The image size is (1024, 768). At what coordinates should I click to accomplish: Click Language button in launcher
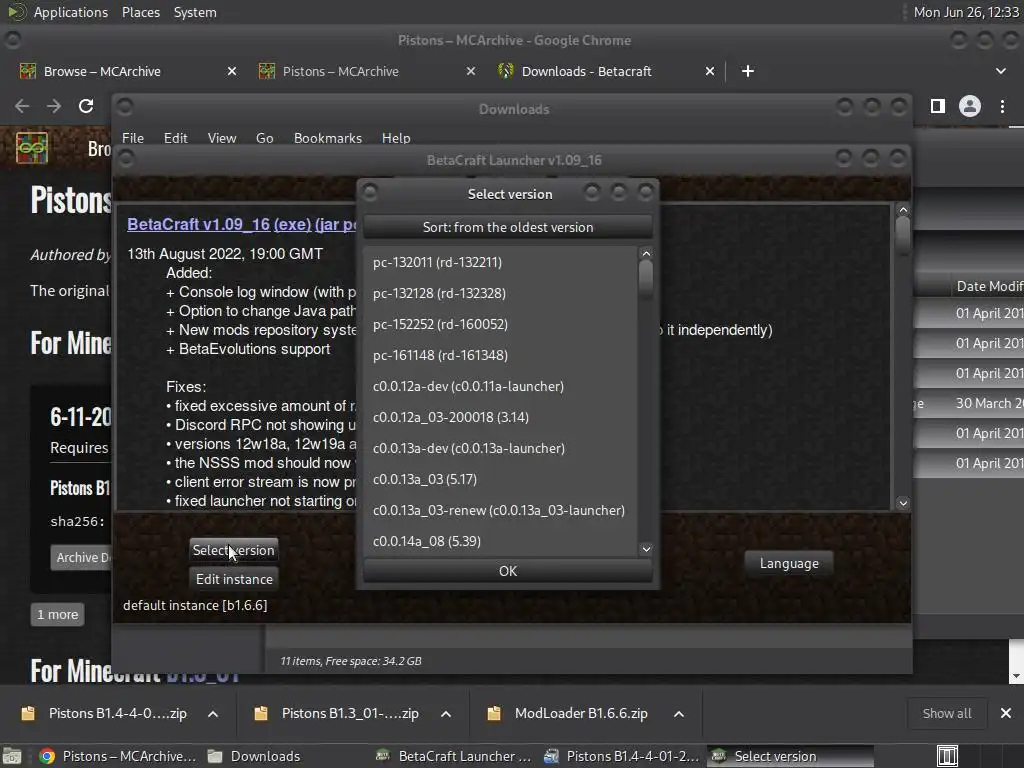click(x=789, y=564)
